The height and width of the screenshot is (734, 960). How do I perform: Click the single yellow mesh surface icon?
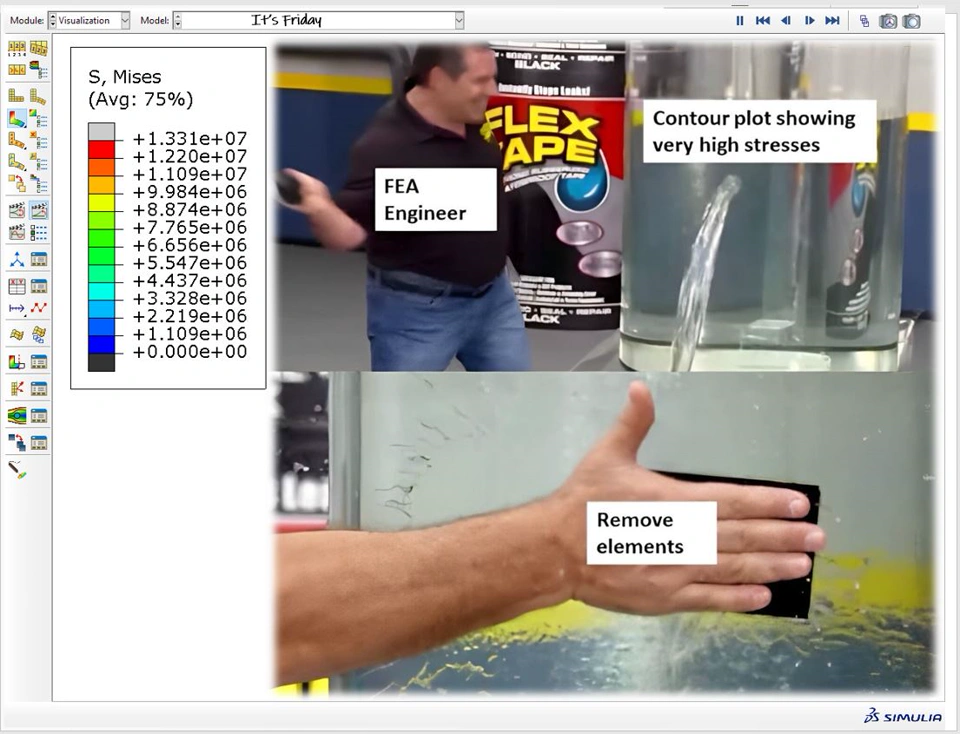(17, 334)
